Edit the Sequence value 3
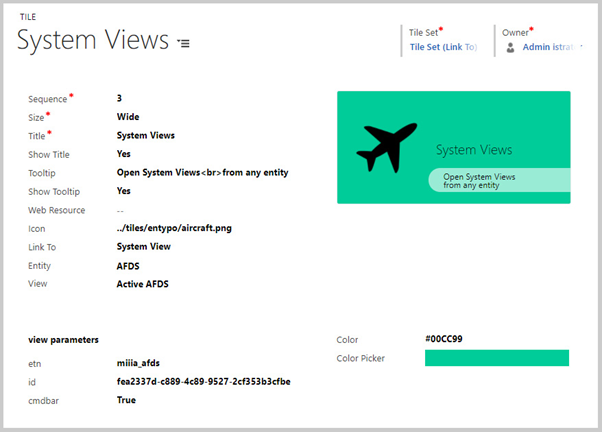Image resolution: width=602 pixels, height=432 pixels. coord(119,98)
